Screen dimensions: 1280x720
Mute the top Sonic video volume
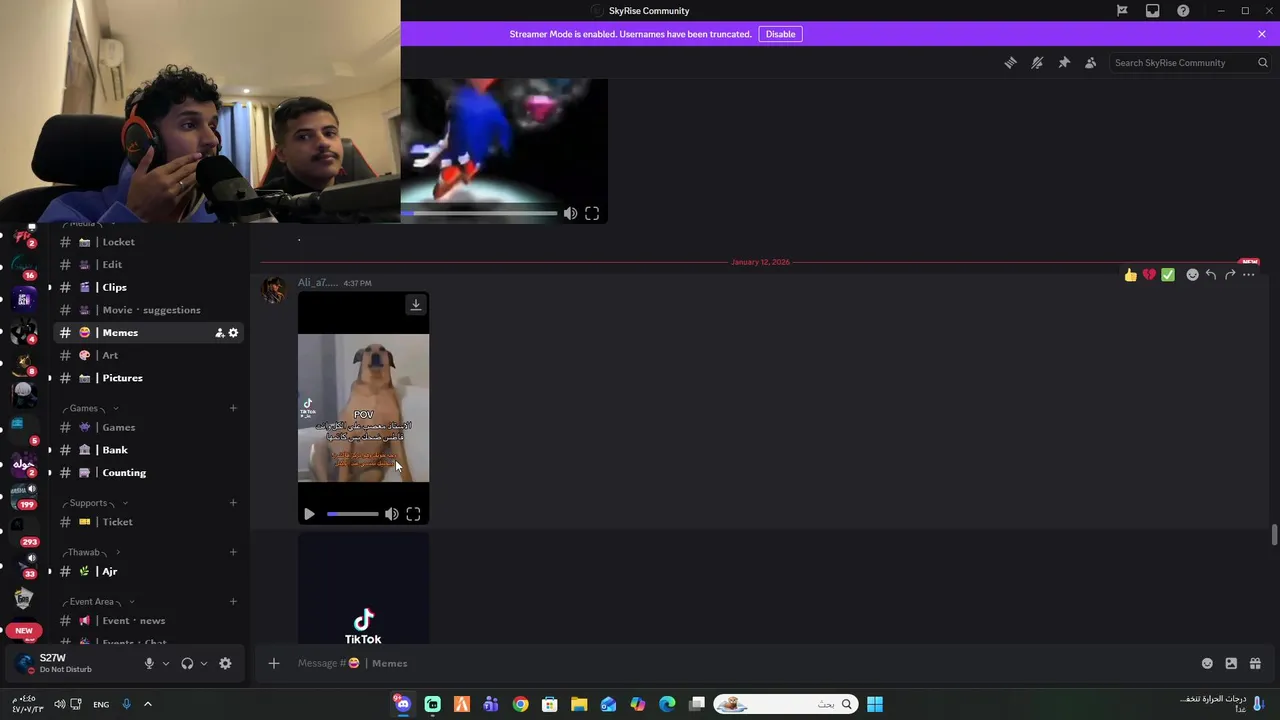point(570,213)
